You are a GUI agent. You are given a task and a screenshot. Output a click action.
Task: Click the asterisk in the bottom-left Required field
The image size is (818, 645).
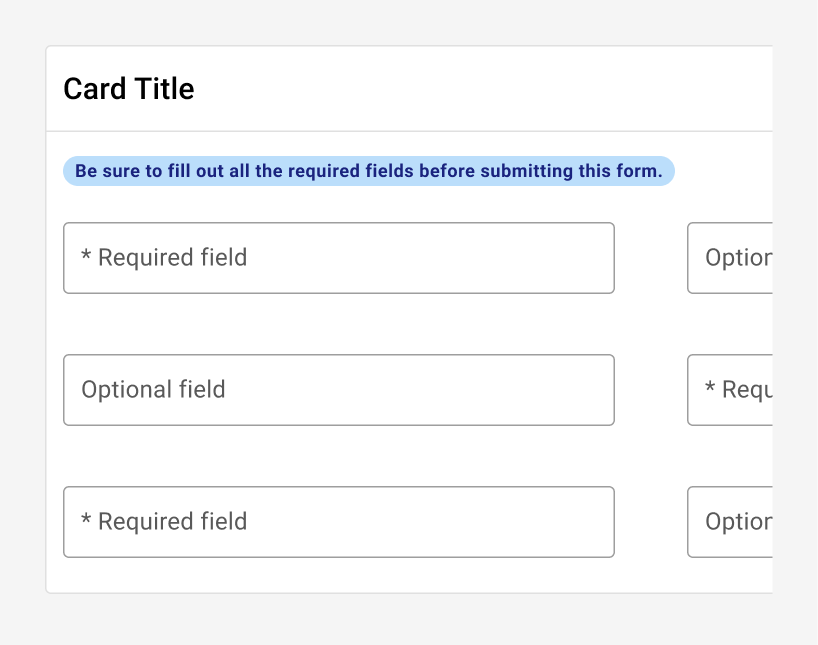pos(86,519)
